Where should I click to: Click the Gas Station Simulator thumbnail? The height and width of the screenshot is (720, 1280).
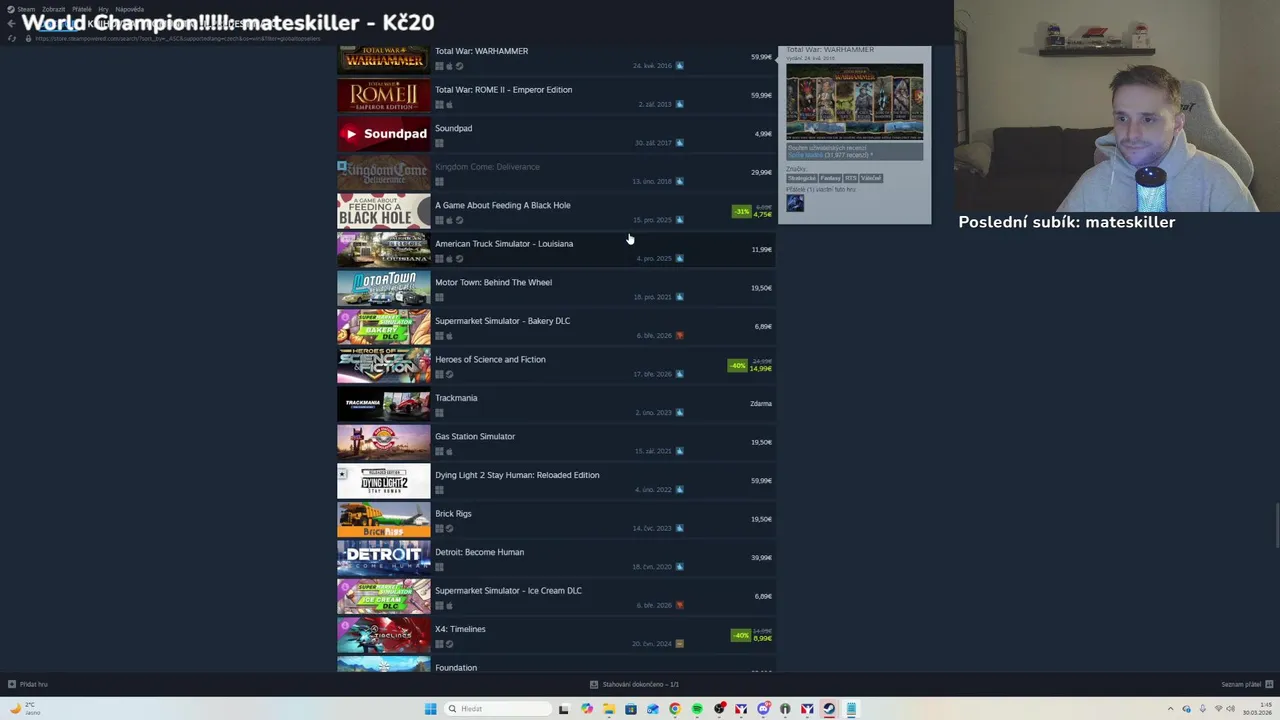[384, 442]
